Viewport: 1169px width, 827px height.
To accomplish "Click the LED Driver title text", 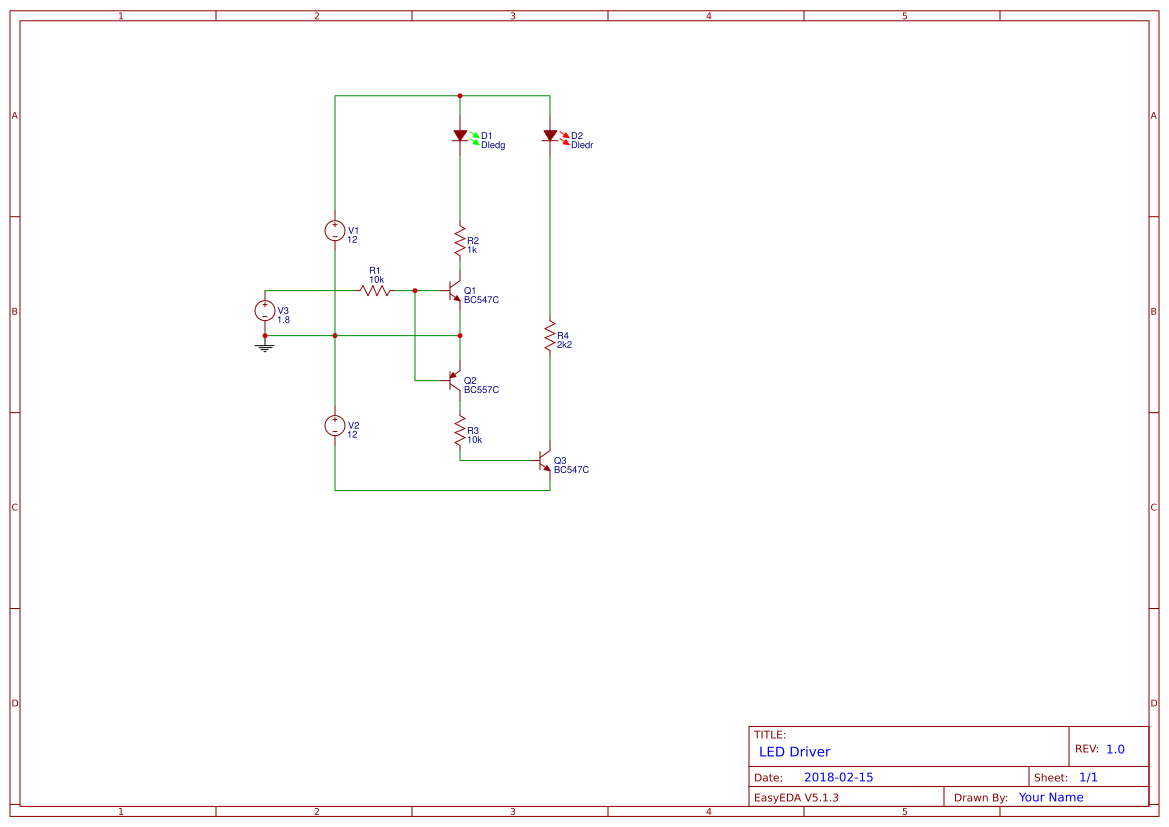I will [793, 752].
